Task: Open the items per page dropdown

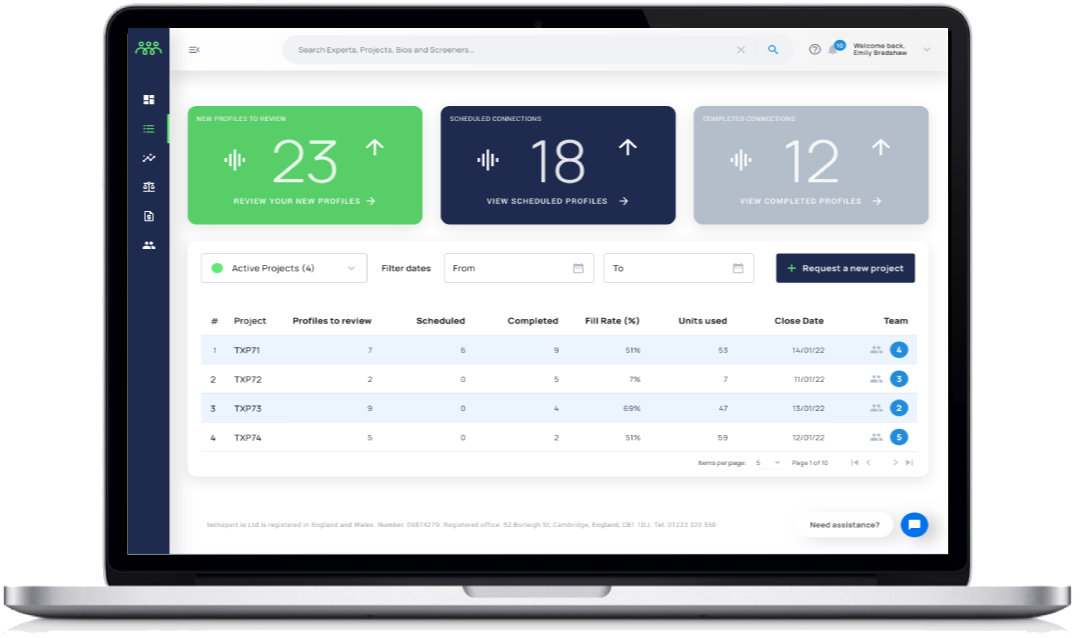Action: tap(768, 463)
